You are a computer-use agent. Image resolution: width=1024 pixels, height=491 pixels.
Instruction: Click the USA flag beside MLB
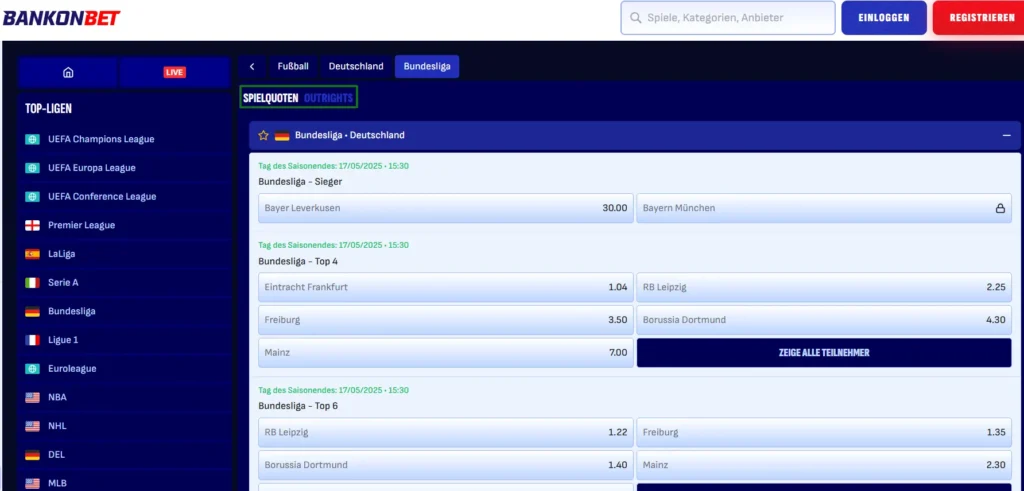coord(33,484)
